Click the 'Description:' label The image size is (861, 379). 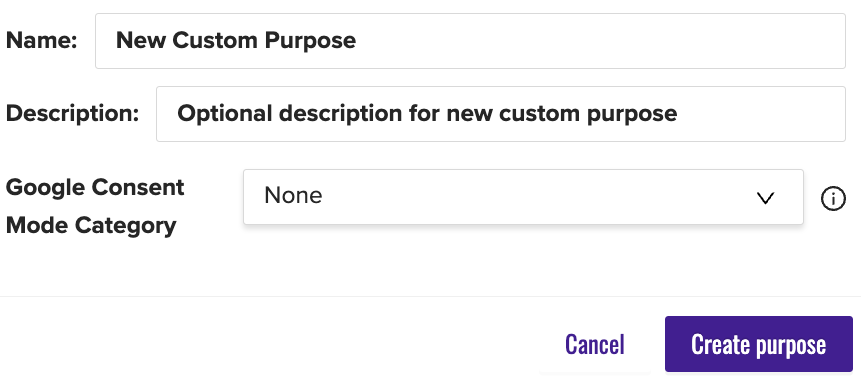pyautogui.click(x=72, y=114)
